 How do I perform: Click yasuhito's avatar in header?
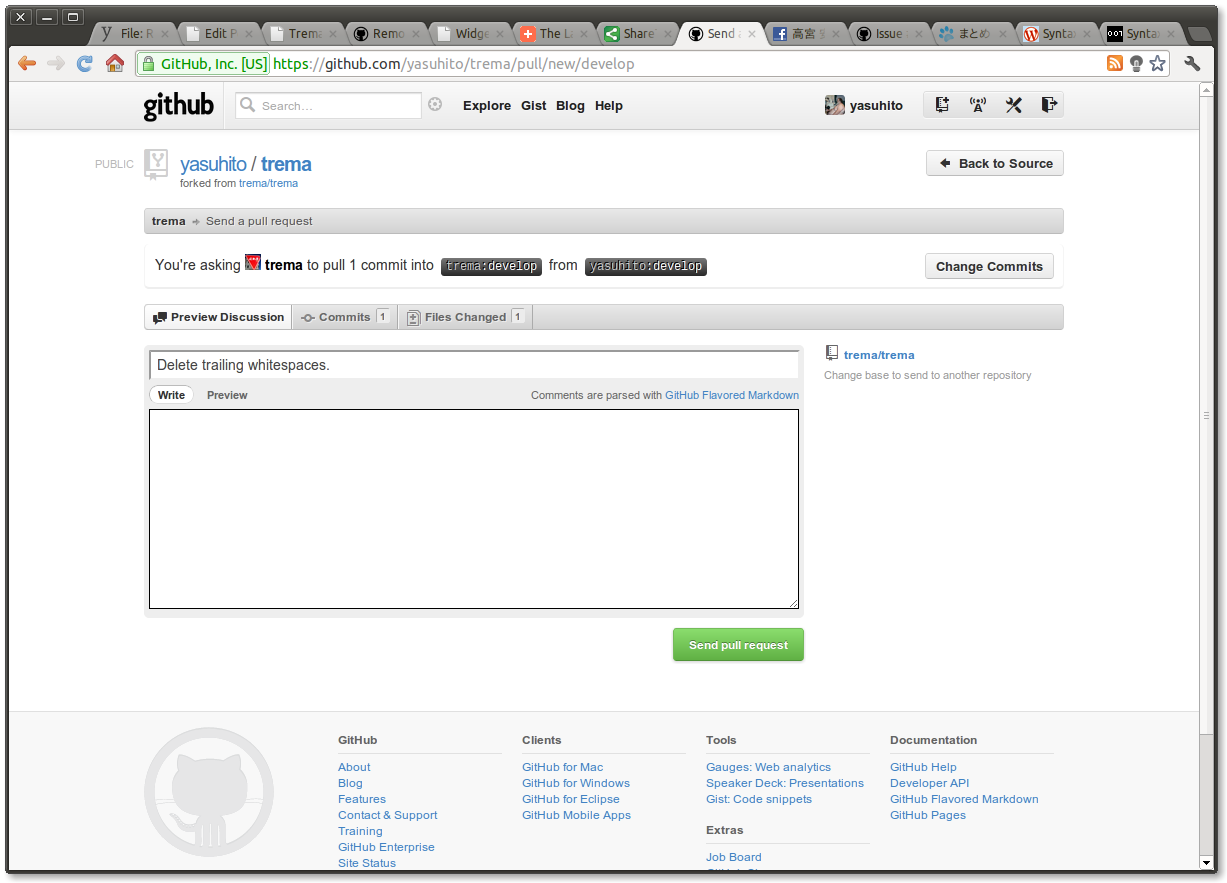(835, 105)
